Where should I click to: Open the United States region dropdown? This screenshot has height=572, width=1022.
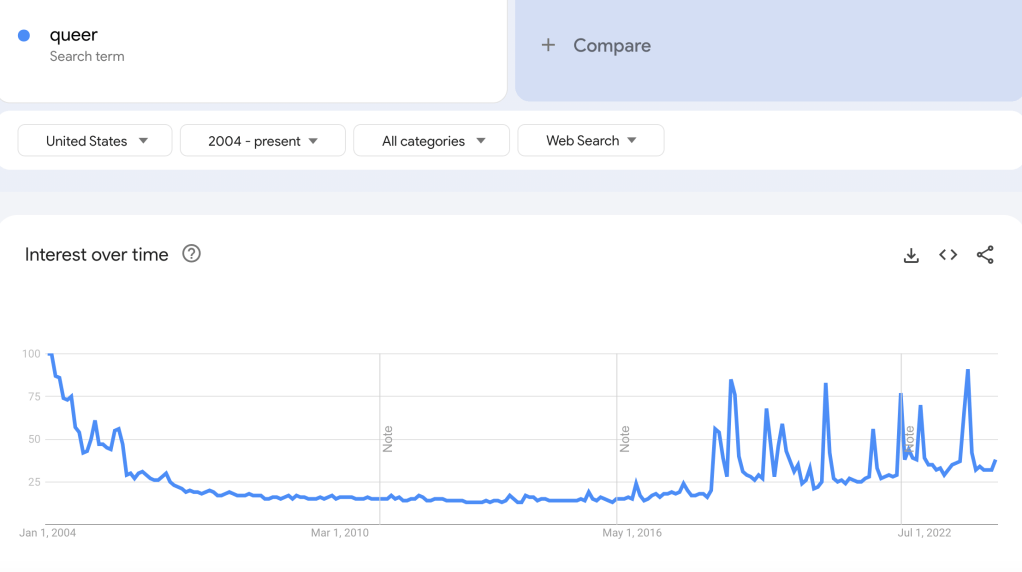95,141
